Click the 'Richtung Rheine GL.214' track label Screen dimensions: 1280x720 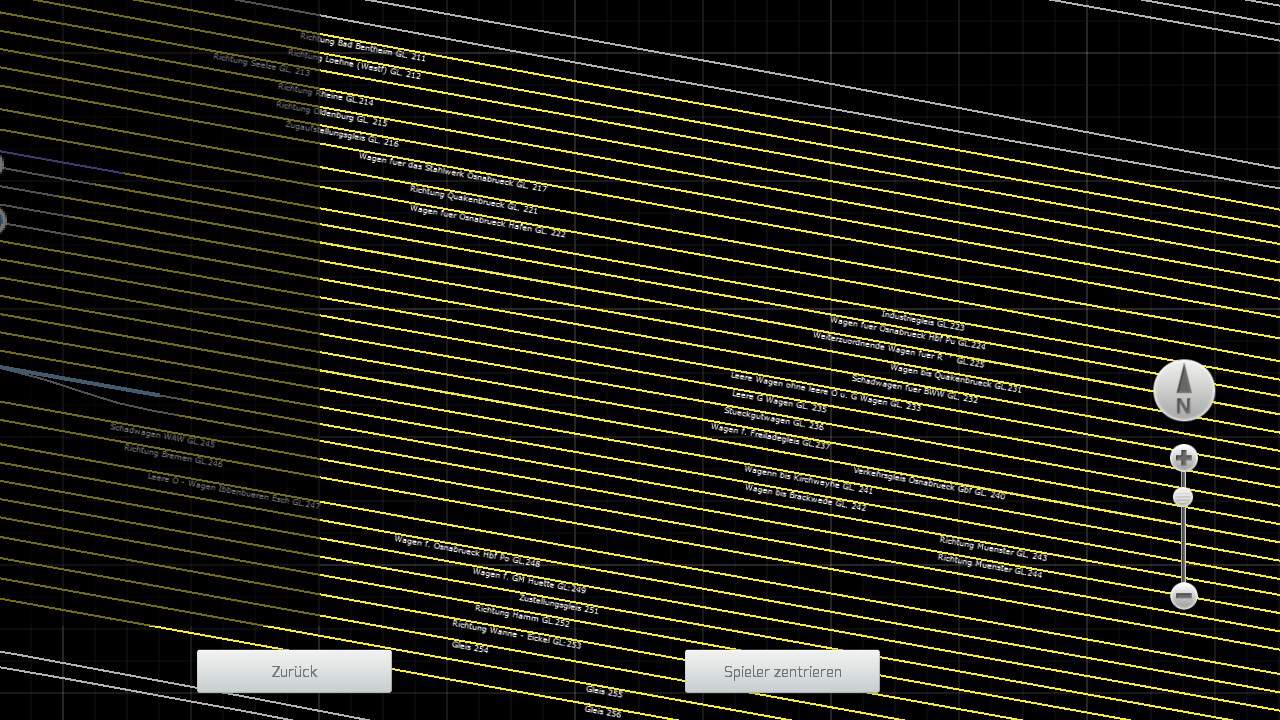pyautogui.click(x=326, y=95)
